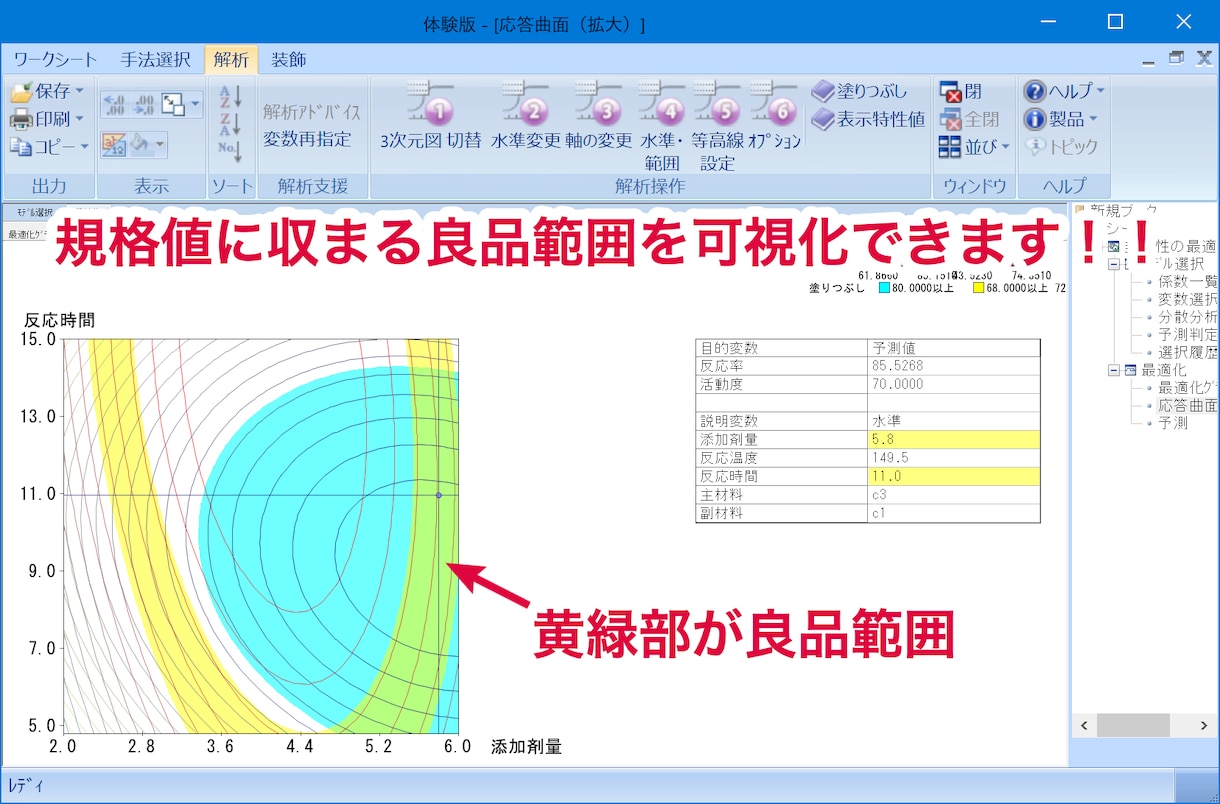Open the 並び dropdown arrow
1220x804 pixels.
click(1005, 148)
